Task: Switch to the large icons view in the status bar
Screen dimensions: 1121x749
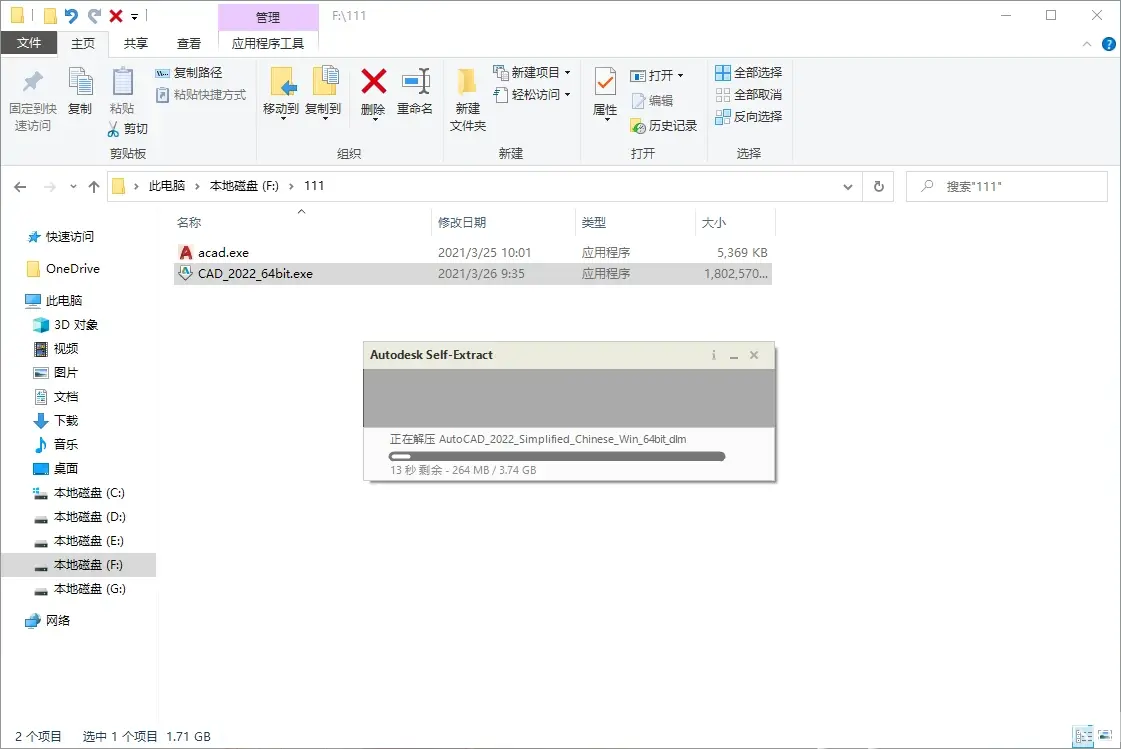Action: pyautogui.click(x=1105, y=735)
